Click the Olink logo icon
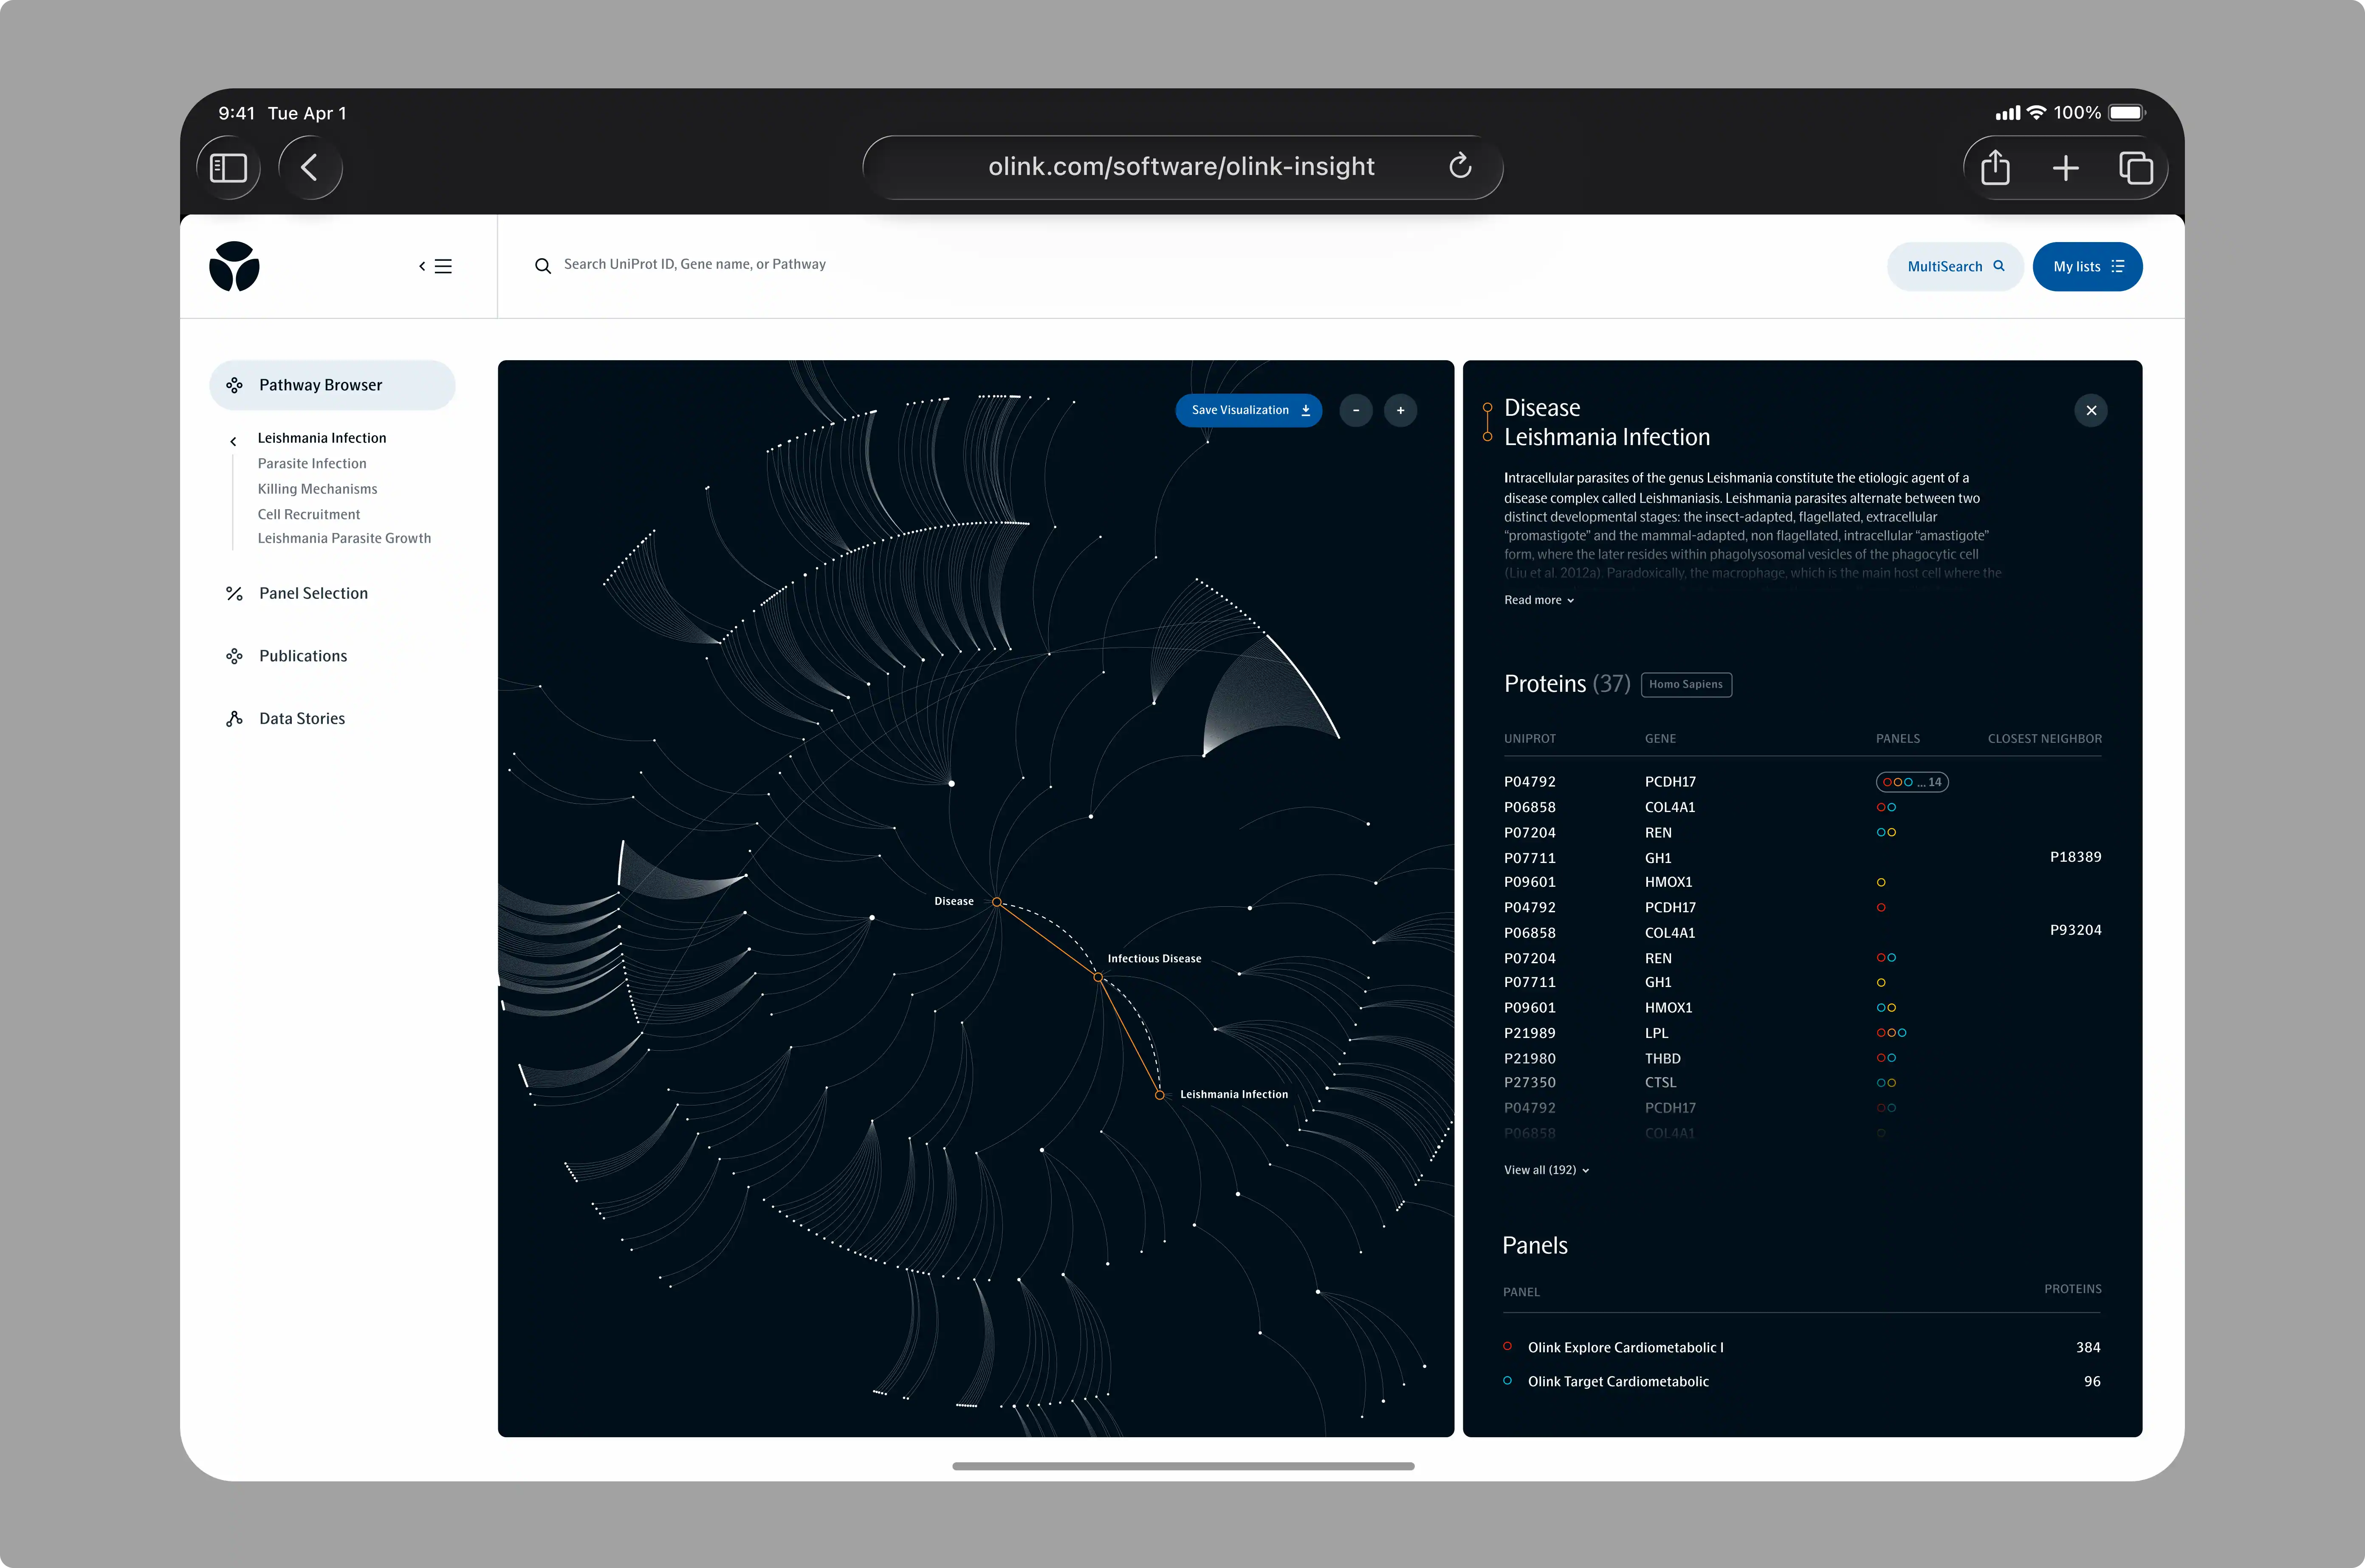Image resolution: width=2365 pixels, height=1568 pixels. [234, 266]
